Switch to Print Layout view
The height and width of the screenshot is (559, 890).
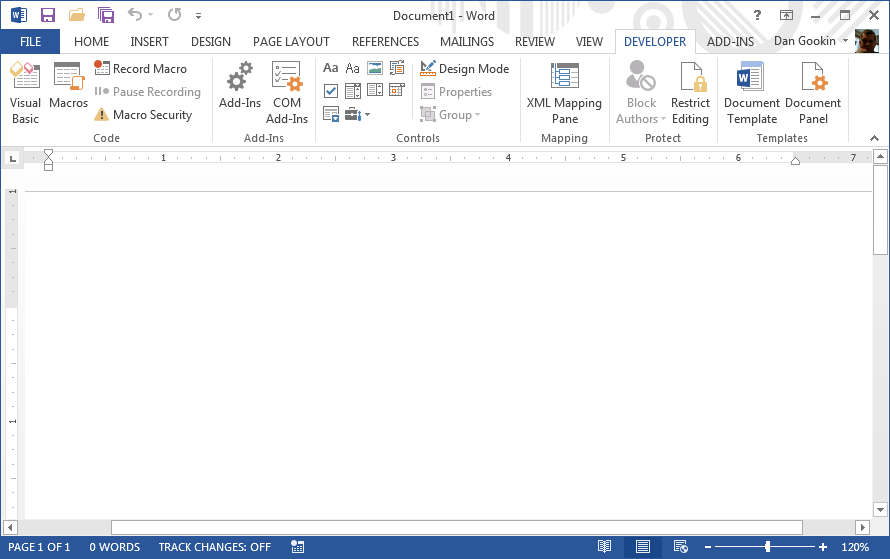click(x=643, y=547)
